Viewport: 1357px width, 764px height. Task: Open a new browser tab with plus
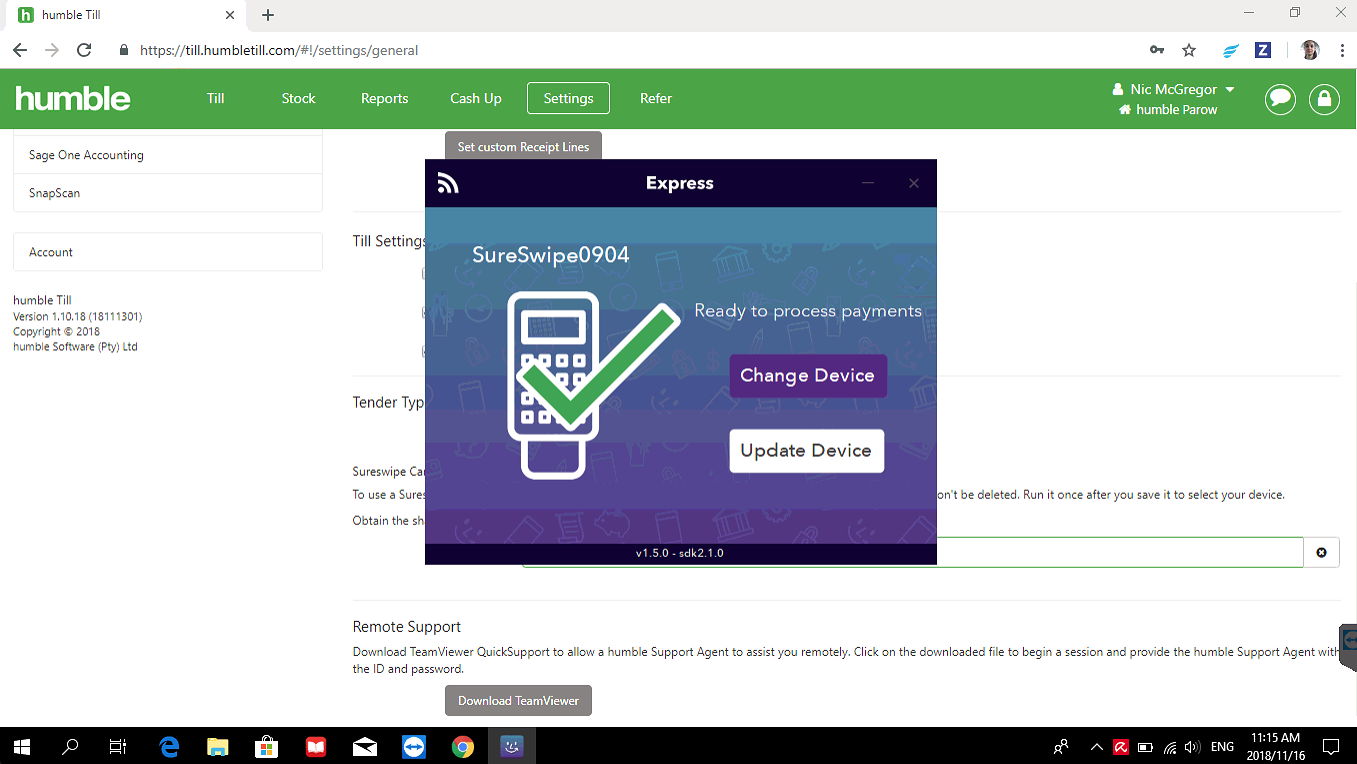click(x=268, y=15)
